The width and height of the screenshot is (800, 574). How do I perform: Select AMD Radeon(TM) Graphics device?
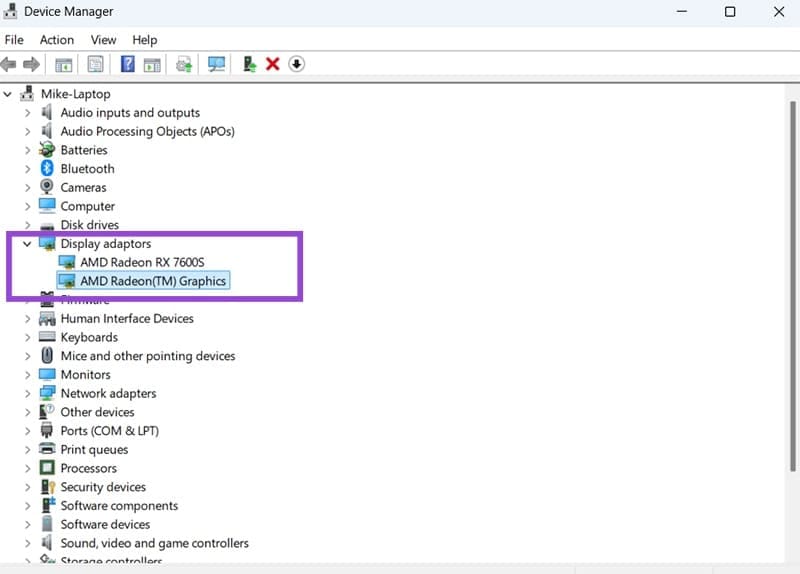coord(153,281)
